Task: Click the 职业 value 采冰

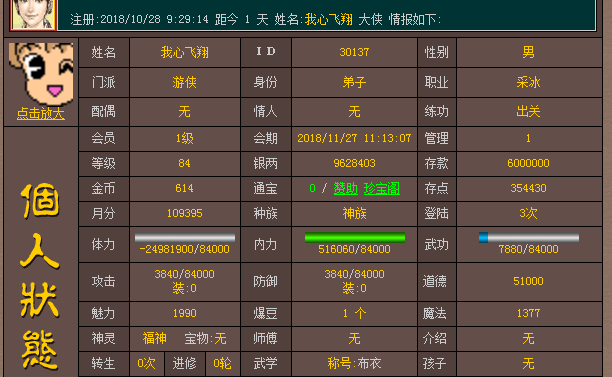Action: click(528, 82)
